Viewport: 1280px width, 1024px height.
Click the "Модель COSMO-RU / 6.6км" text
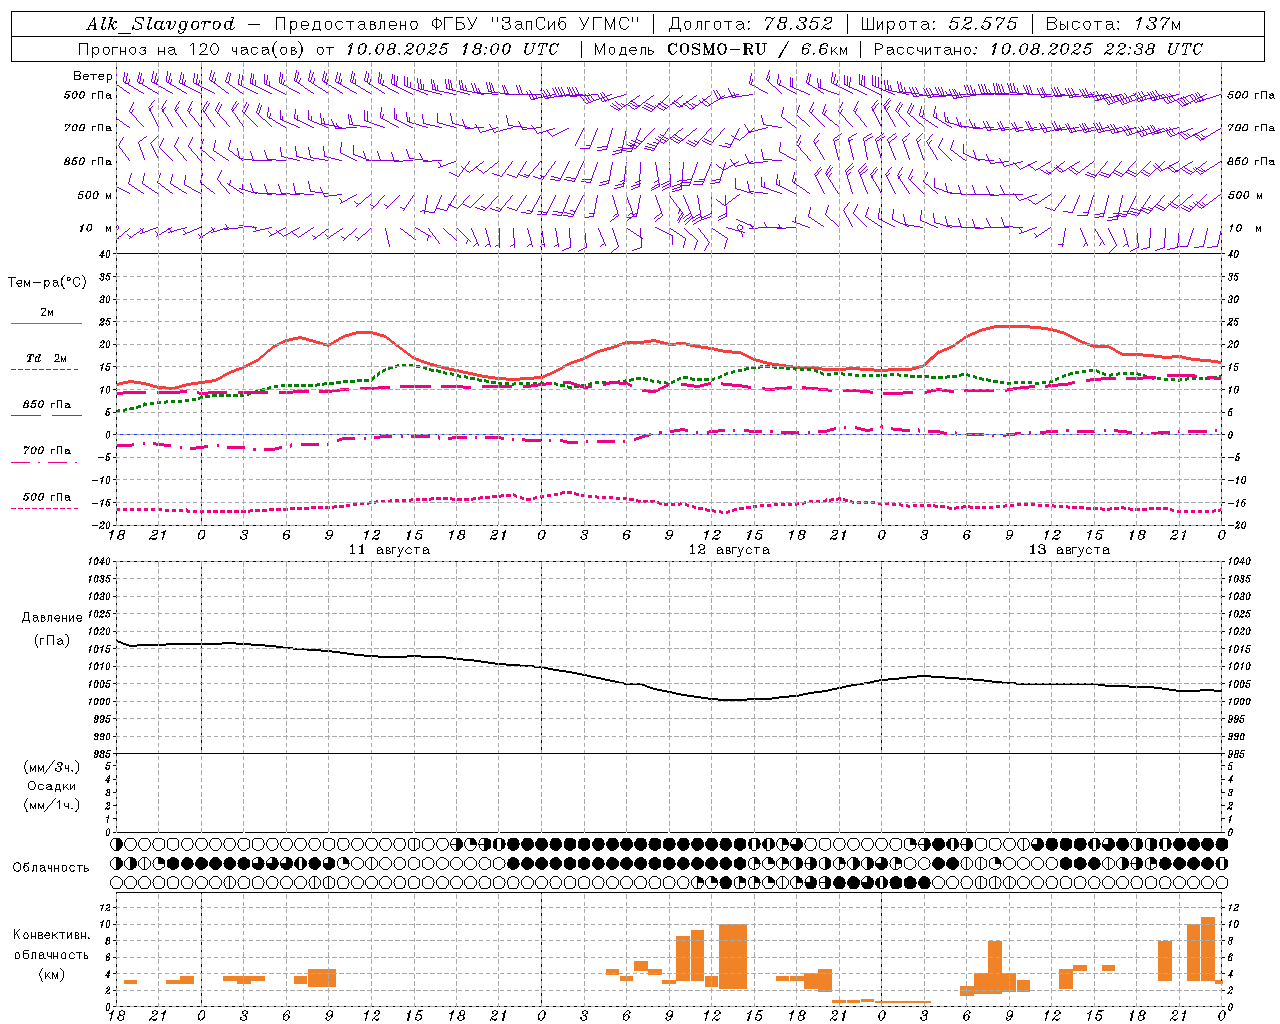[721, 49]
